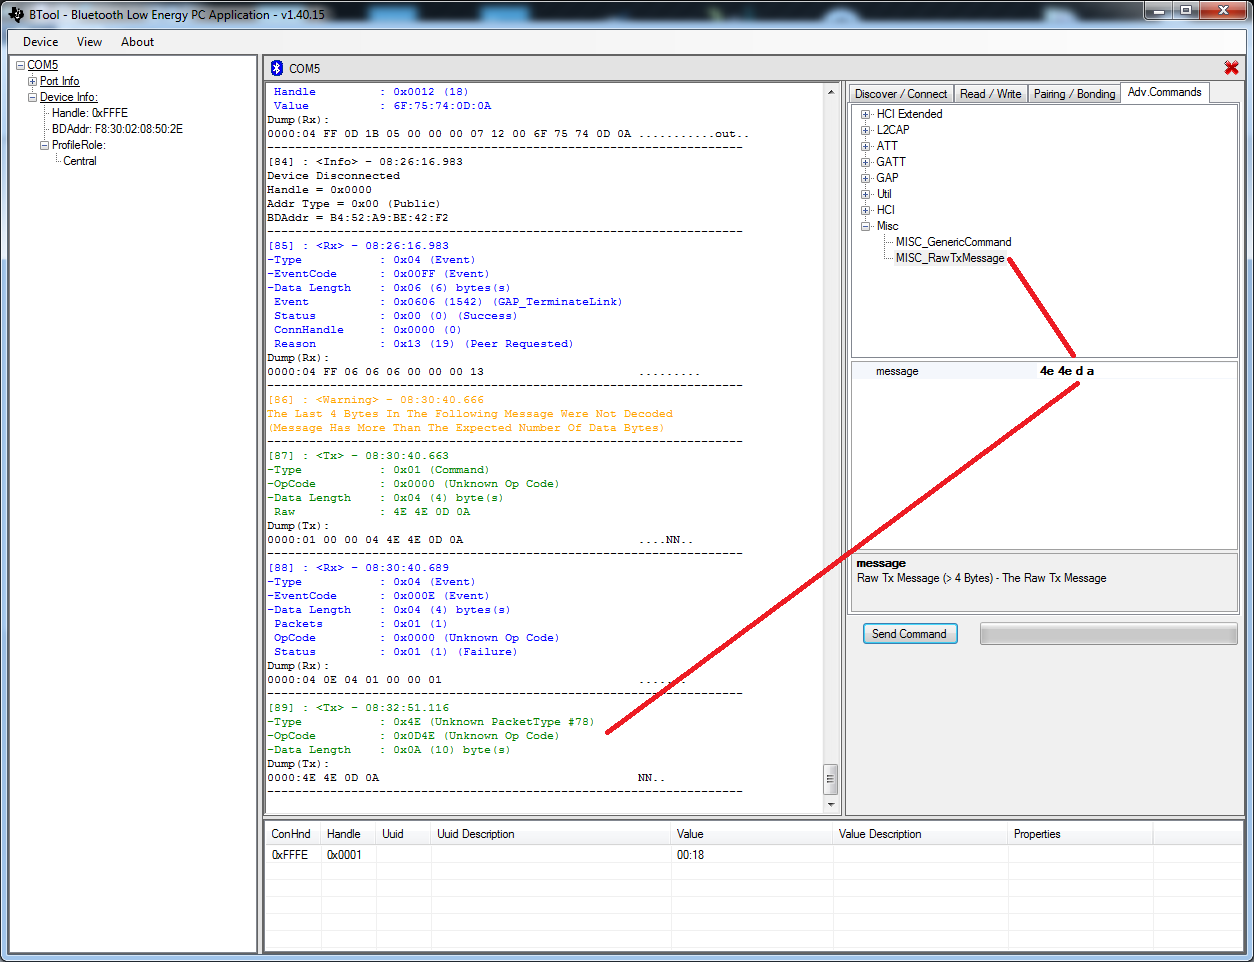Viewport: 1254px width, 962px height.
Task: Maximize the BTool window
Action: (1186, 11)
